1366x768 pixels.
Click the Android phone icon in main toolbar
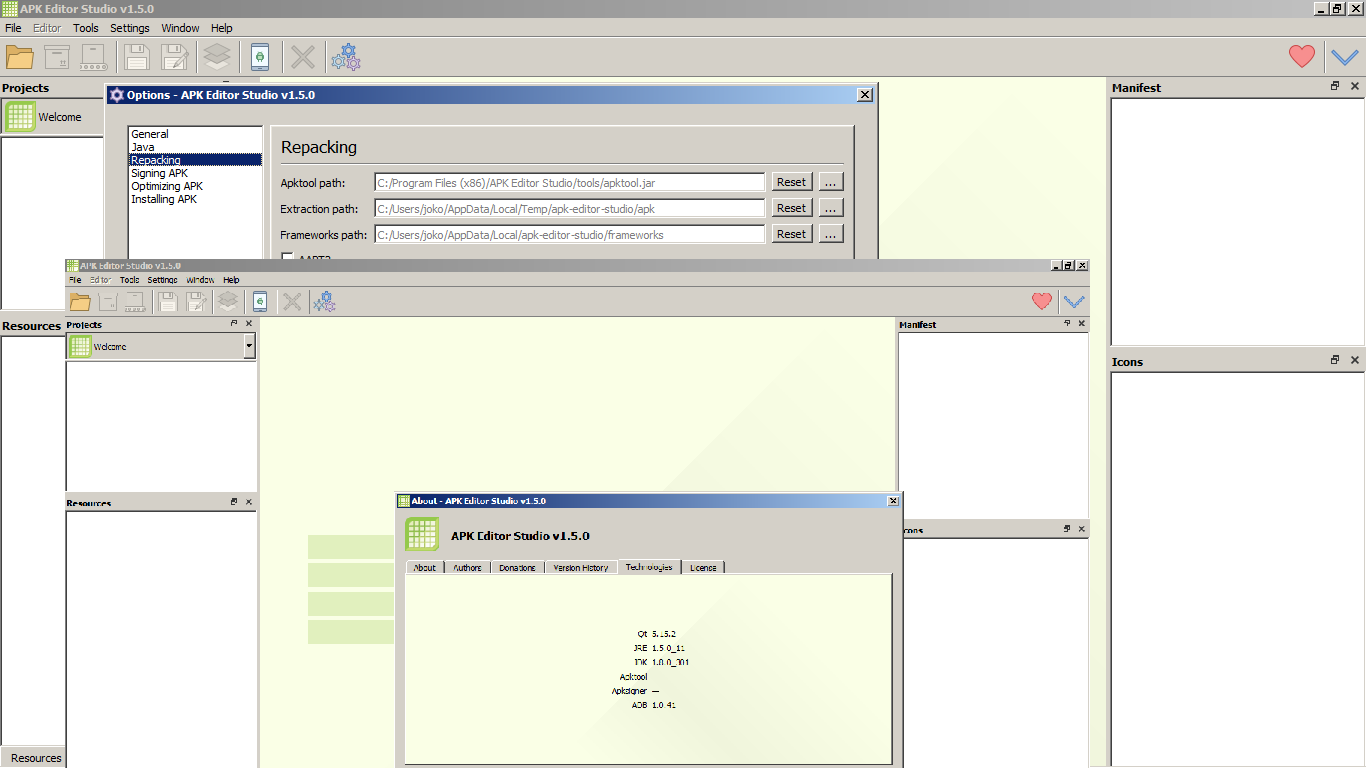(260, 57)
